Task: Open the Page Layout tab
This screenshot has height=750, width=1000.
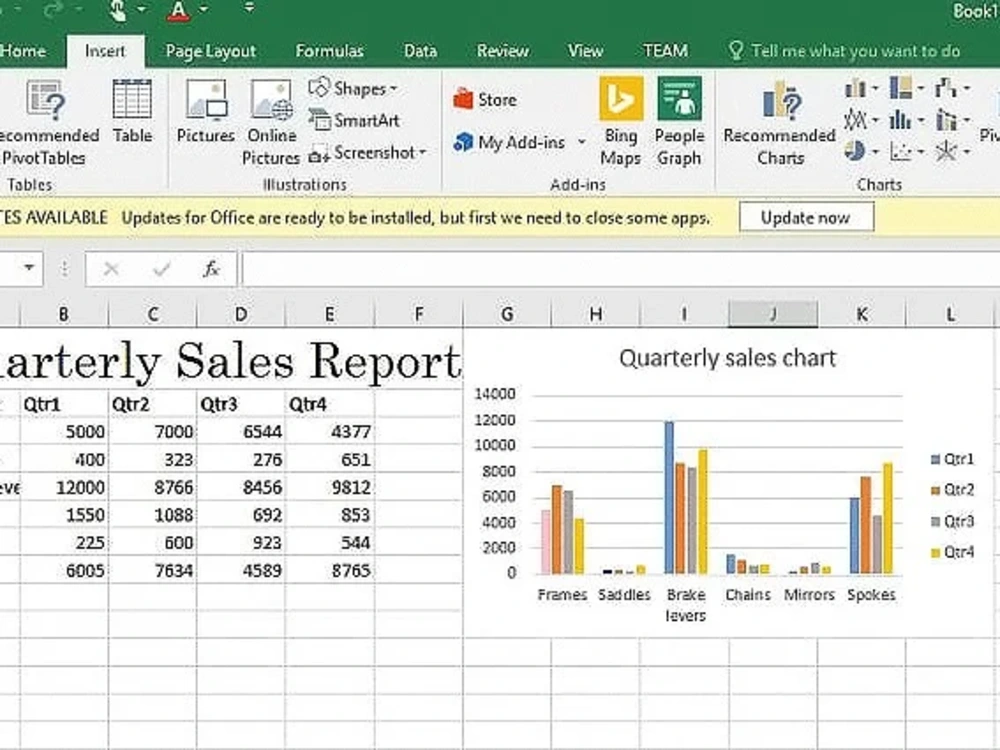Action: [x=210, y=51]
